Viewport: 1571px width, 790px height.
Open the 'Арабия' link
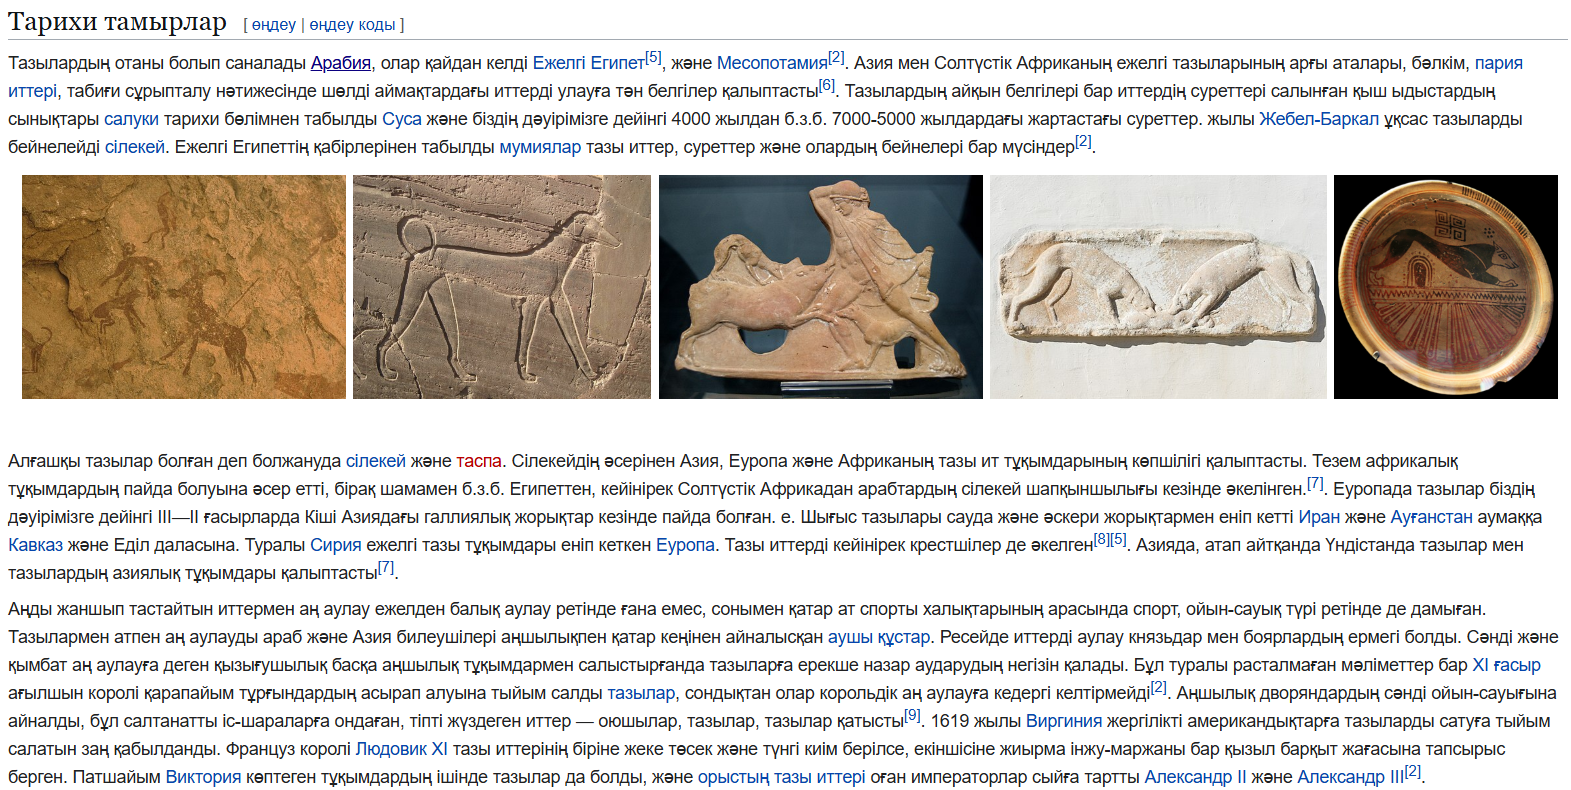coord(341,63)
